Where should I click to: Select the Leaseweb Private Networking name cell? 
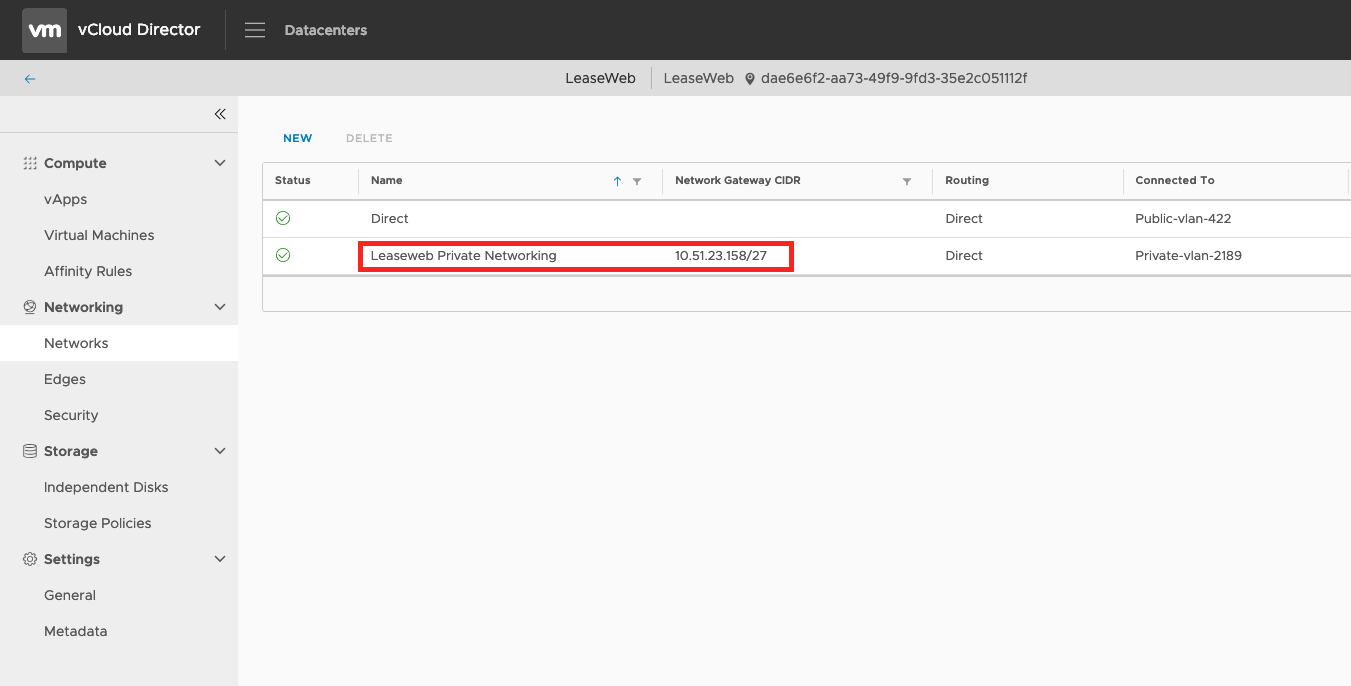point(463,255)
